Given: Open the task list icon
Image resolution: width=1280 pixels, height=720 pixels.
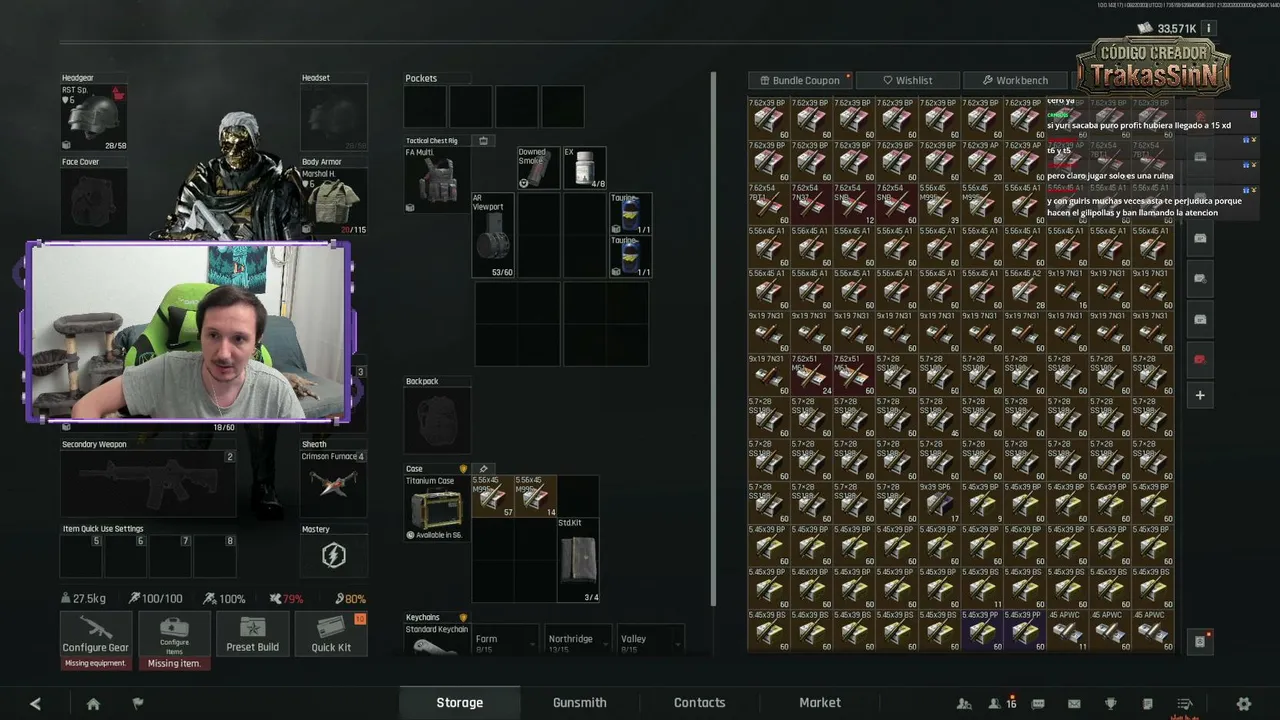Looking at the screenshot, I should [x=1185, y=703].
